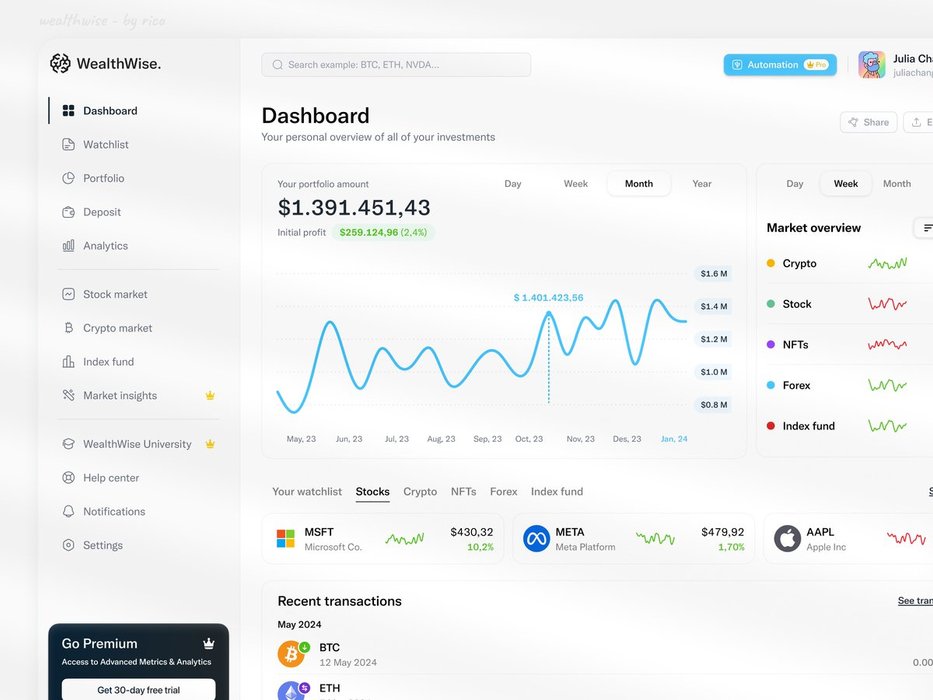Open Dashboard grid icon in sidebar
This screenshot has width=933, height=700.
pos(68,111)
